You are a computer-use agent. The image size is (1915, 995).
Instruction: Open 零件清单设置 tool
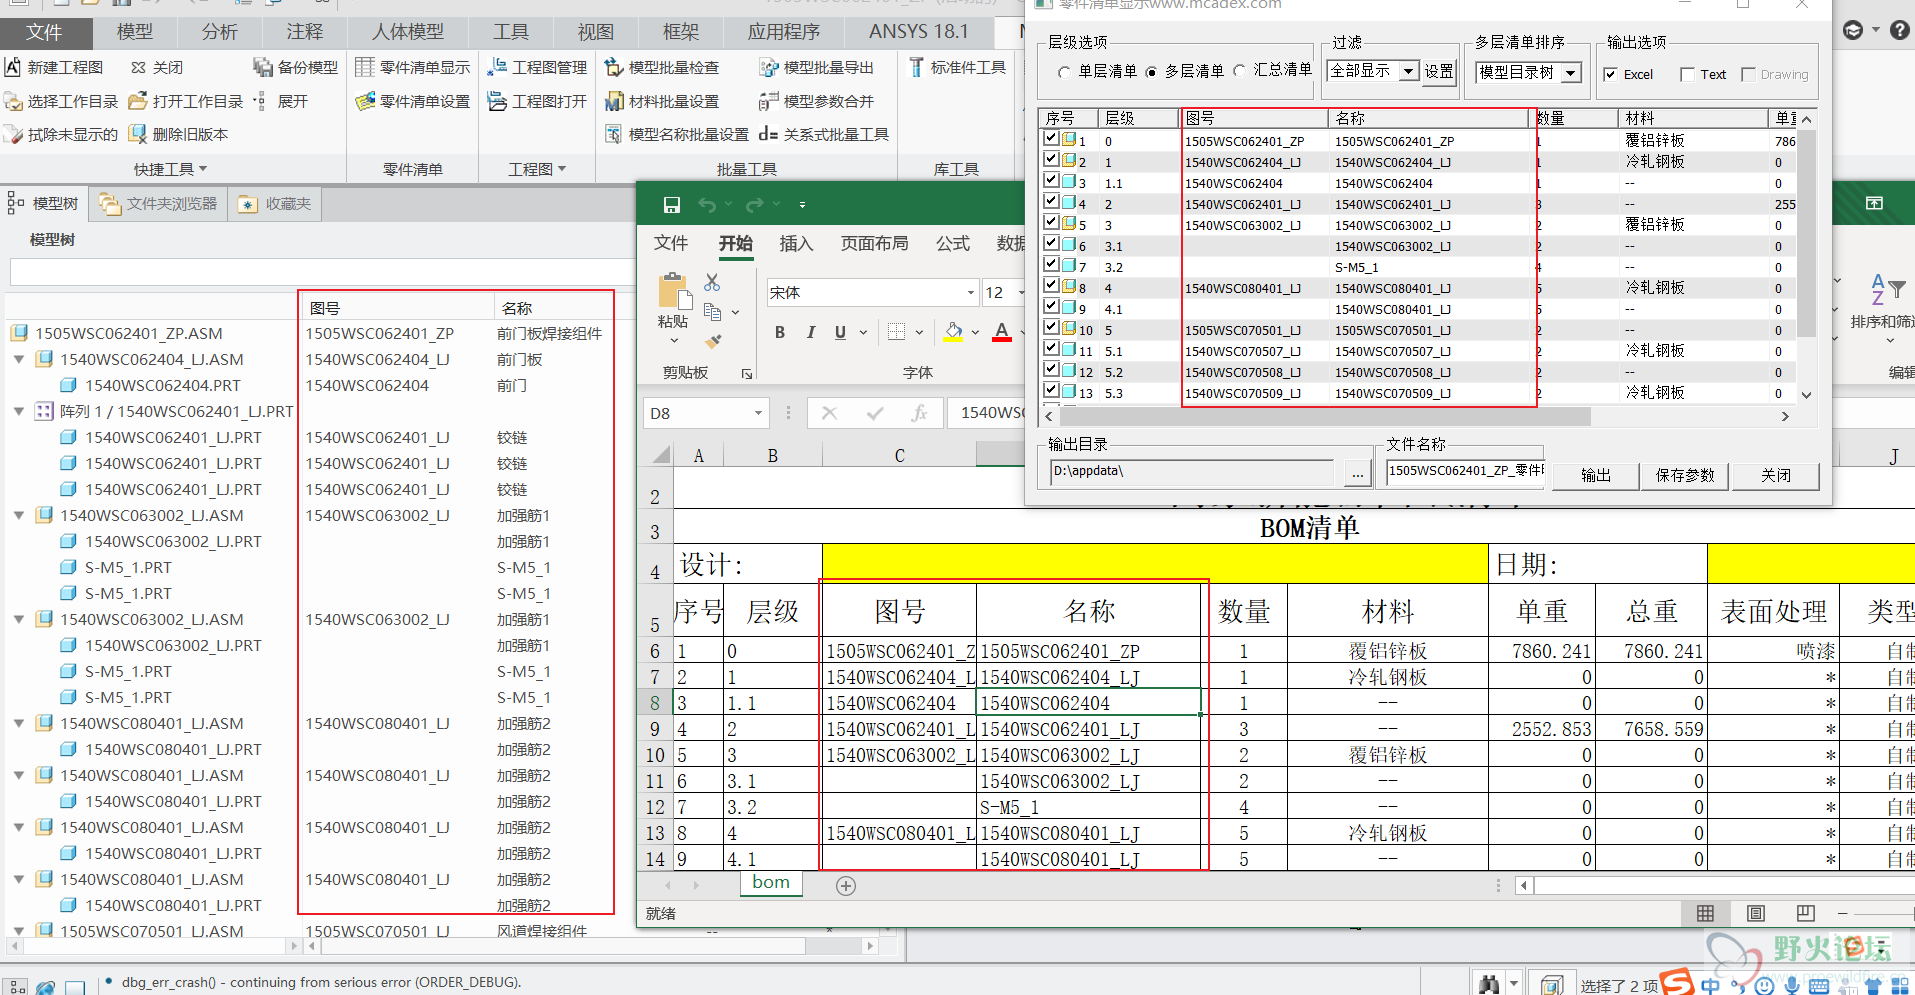[x=413, y=101]
